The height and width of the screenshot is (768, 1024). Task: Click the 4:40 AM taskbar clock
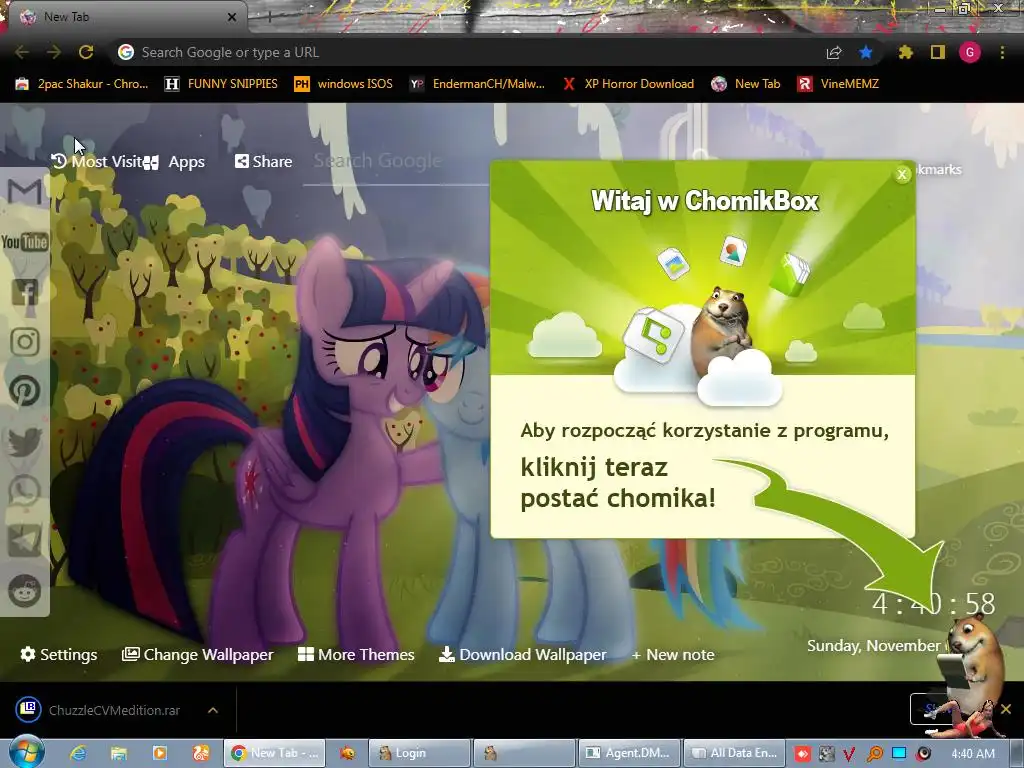click(x=973, y=754)
